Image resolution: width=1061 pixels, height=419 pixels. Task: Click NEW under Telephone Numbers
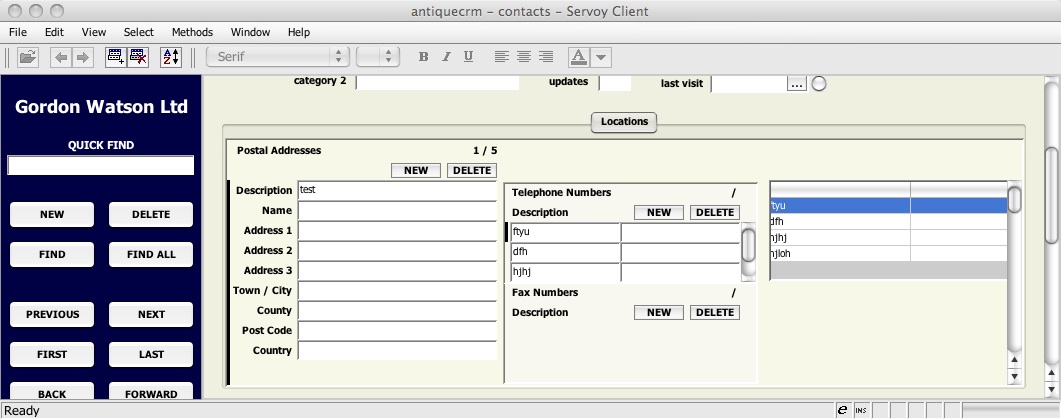[x=658, y=213]
